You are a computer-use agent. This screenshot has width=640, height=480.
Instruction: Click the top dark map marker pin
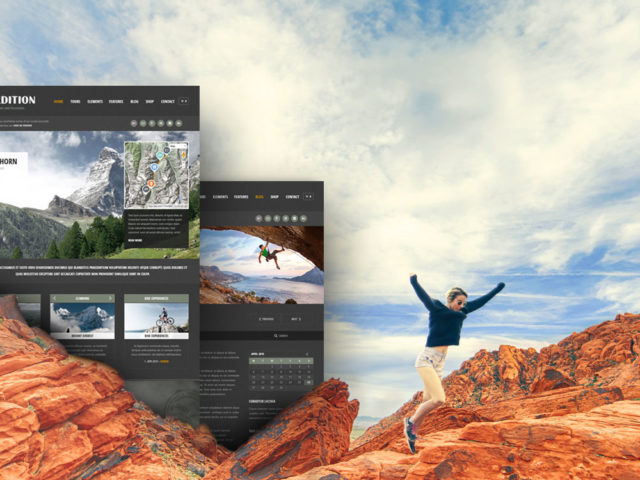point(167,150)
